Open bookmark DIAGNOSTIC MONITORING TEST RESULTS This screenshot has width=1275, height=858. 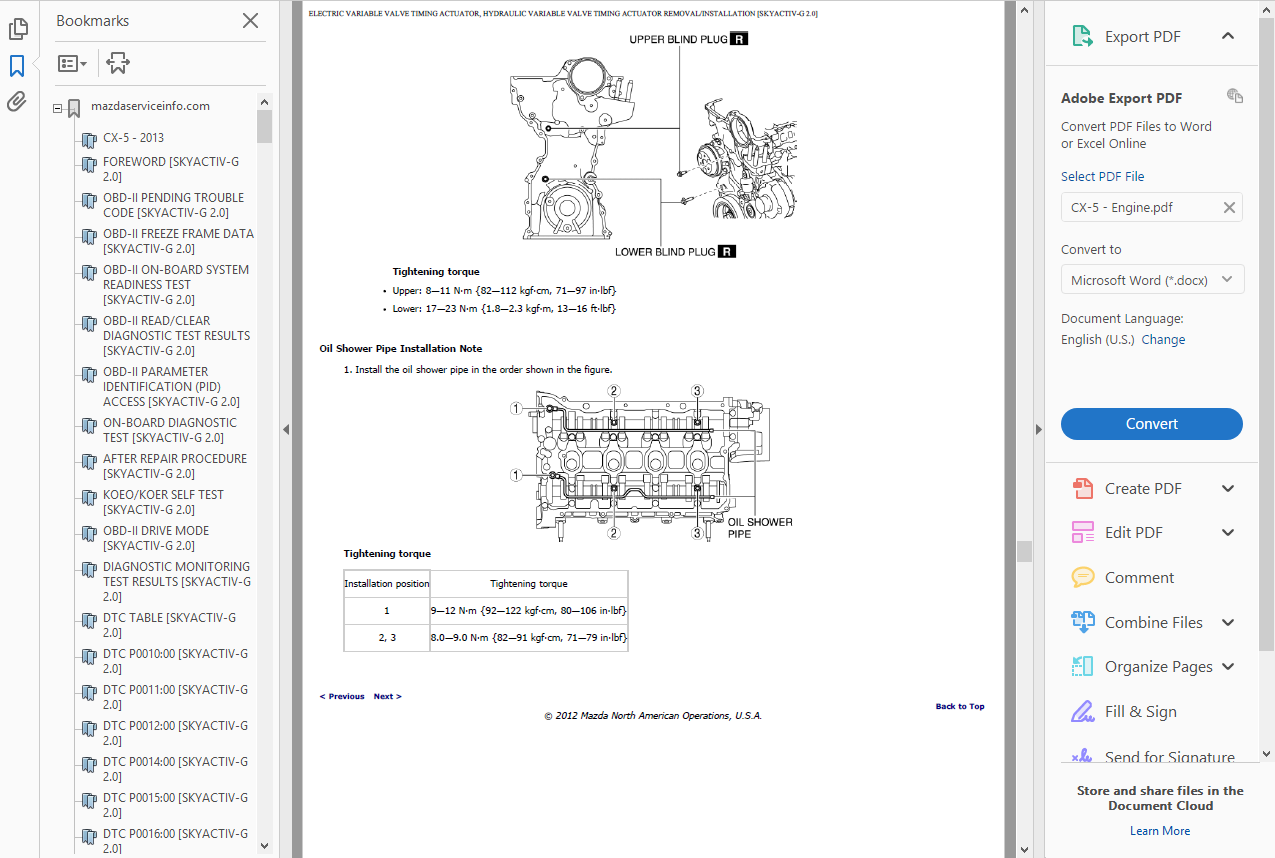coord(177,581)
